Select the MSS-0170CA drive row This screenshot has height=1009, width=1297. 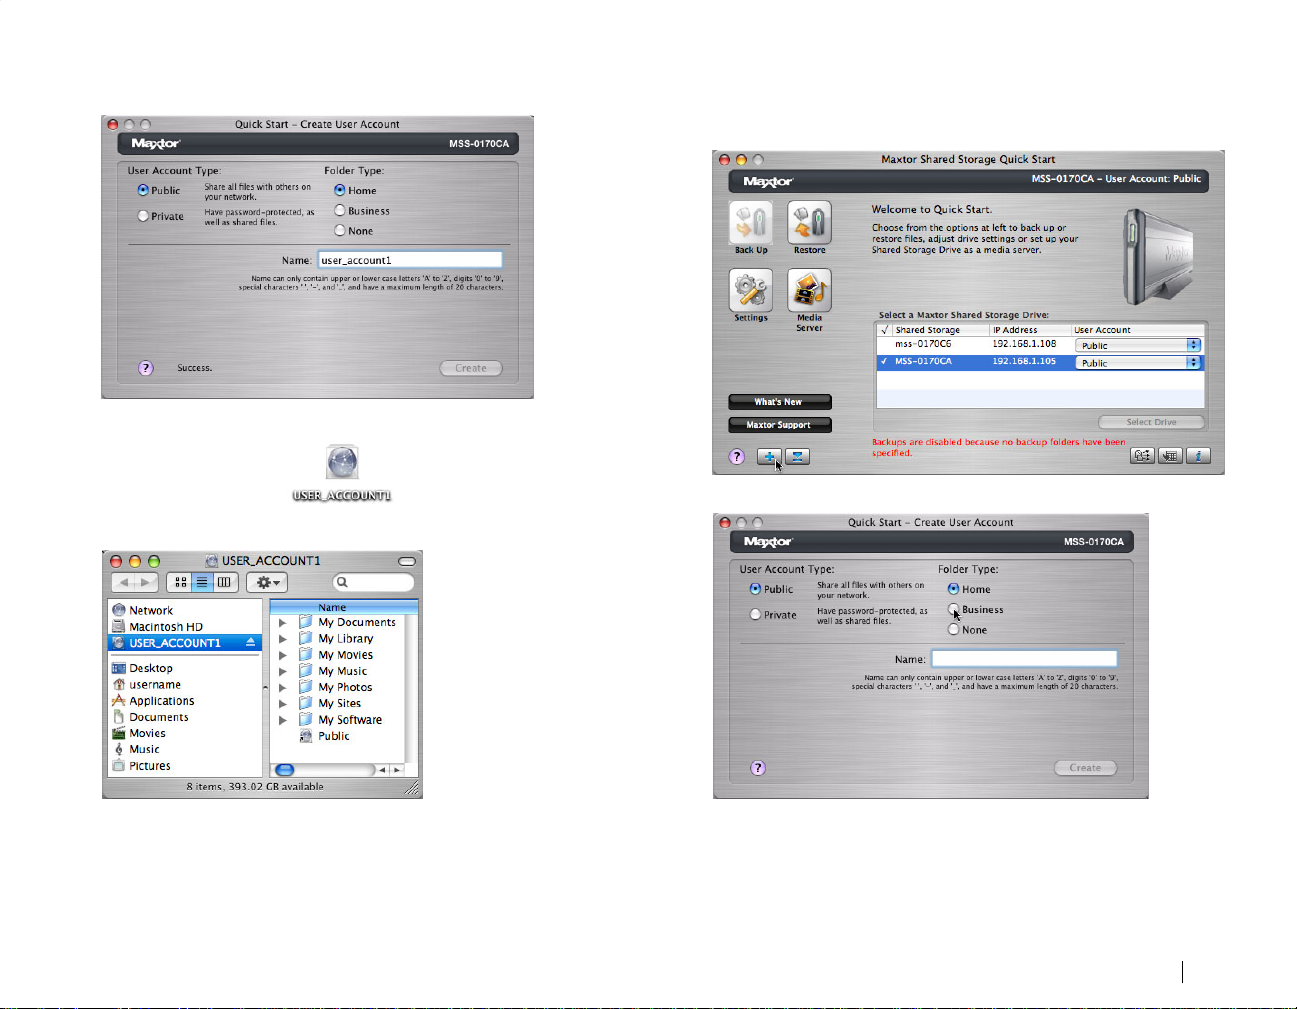(1040, 362)
